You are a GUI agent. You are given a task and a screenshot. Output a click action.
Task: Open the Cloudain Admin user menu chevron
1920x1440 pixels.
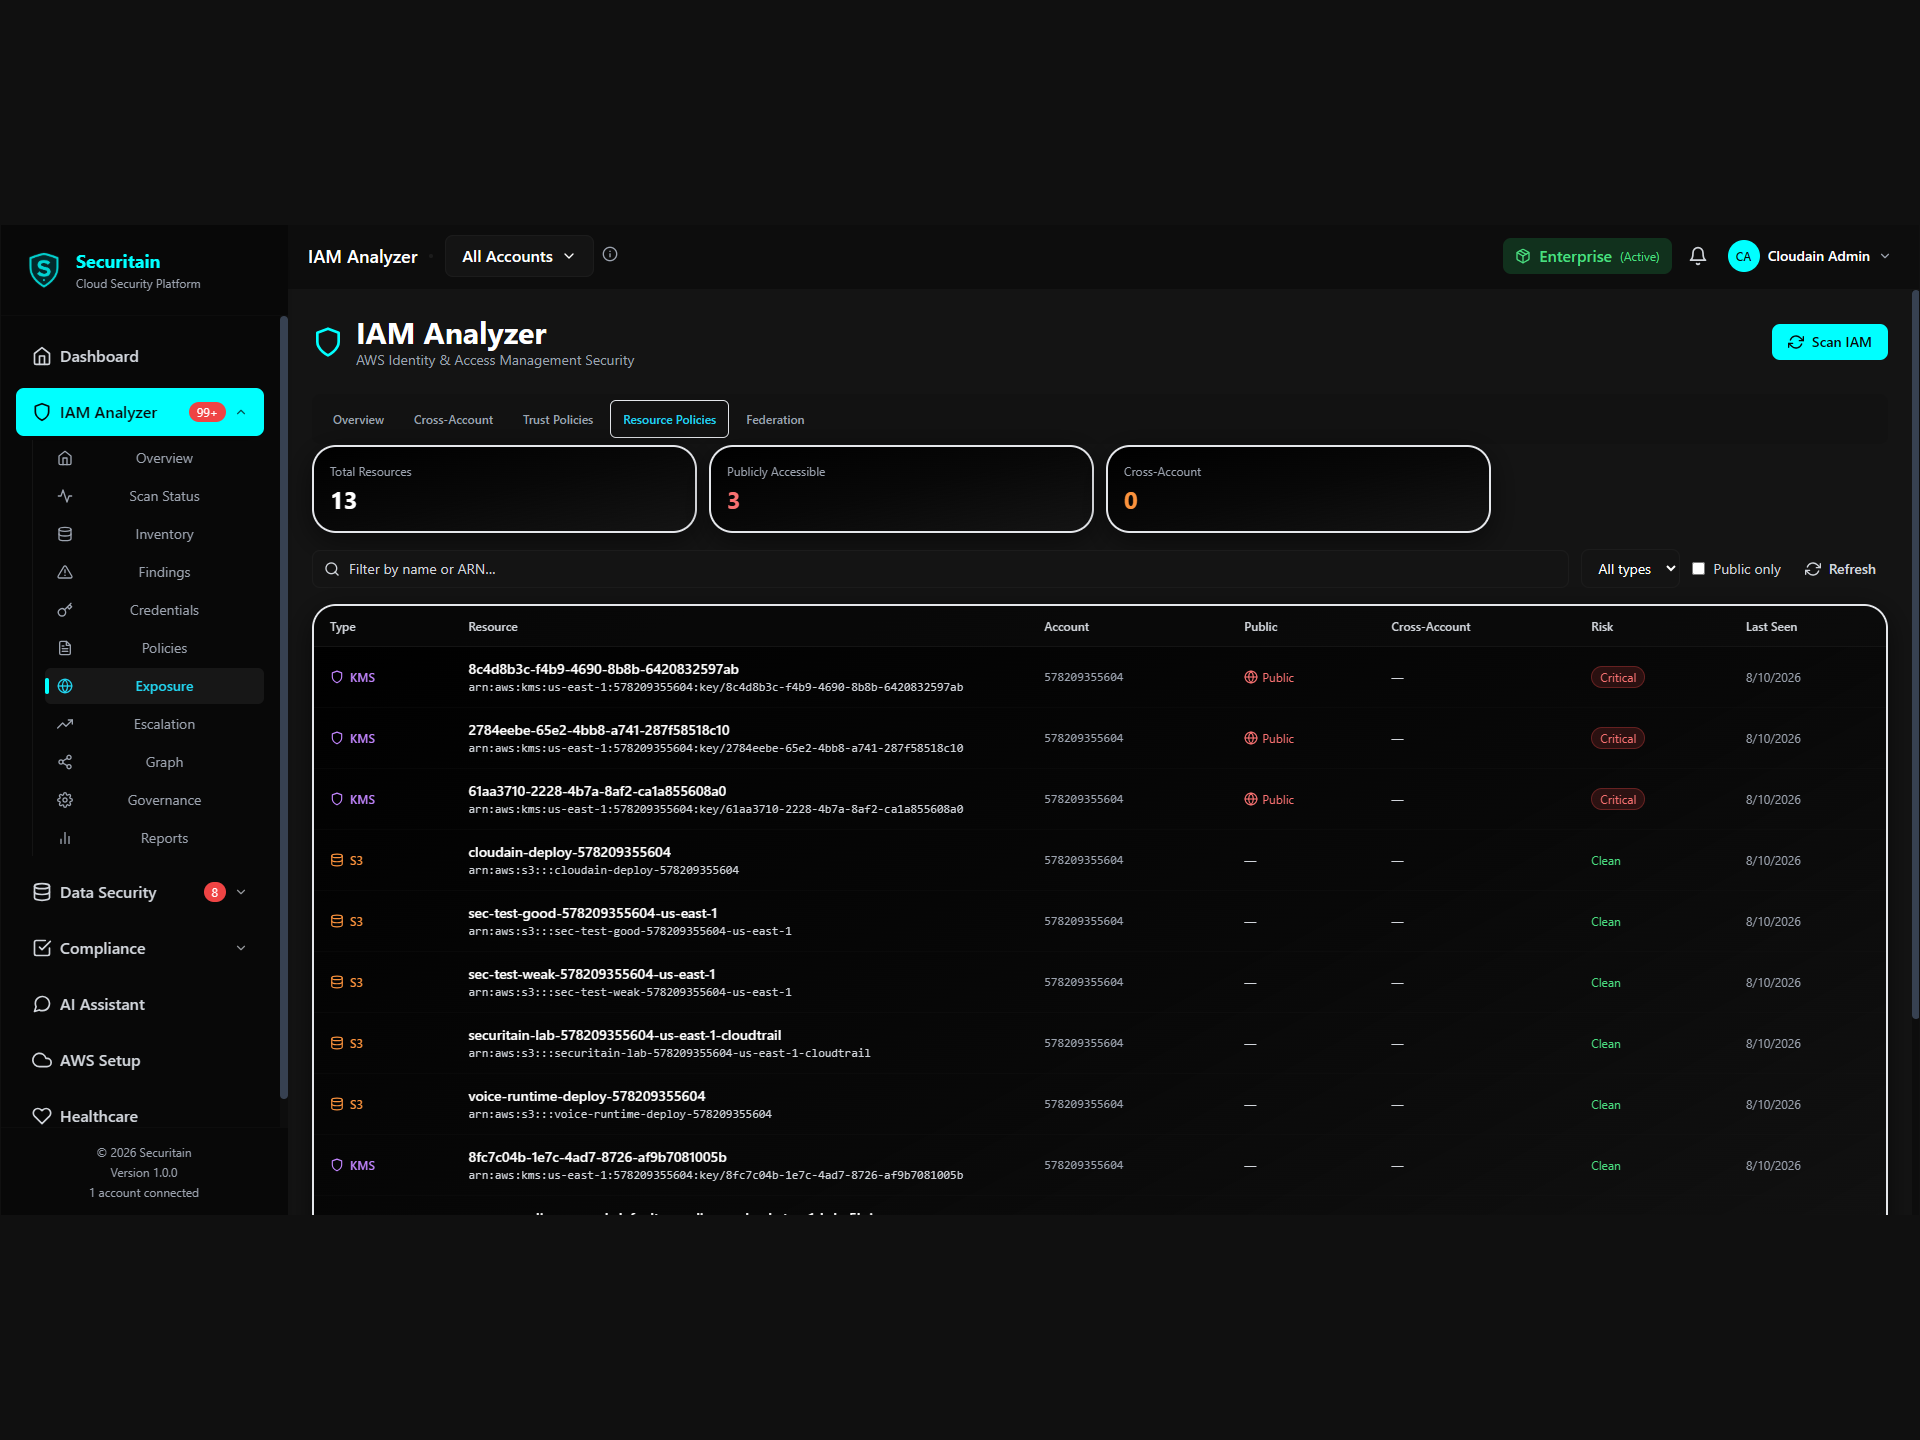[1885, 256]
